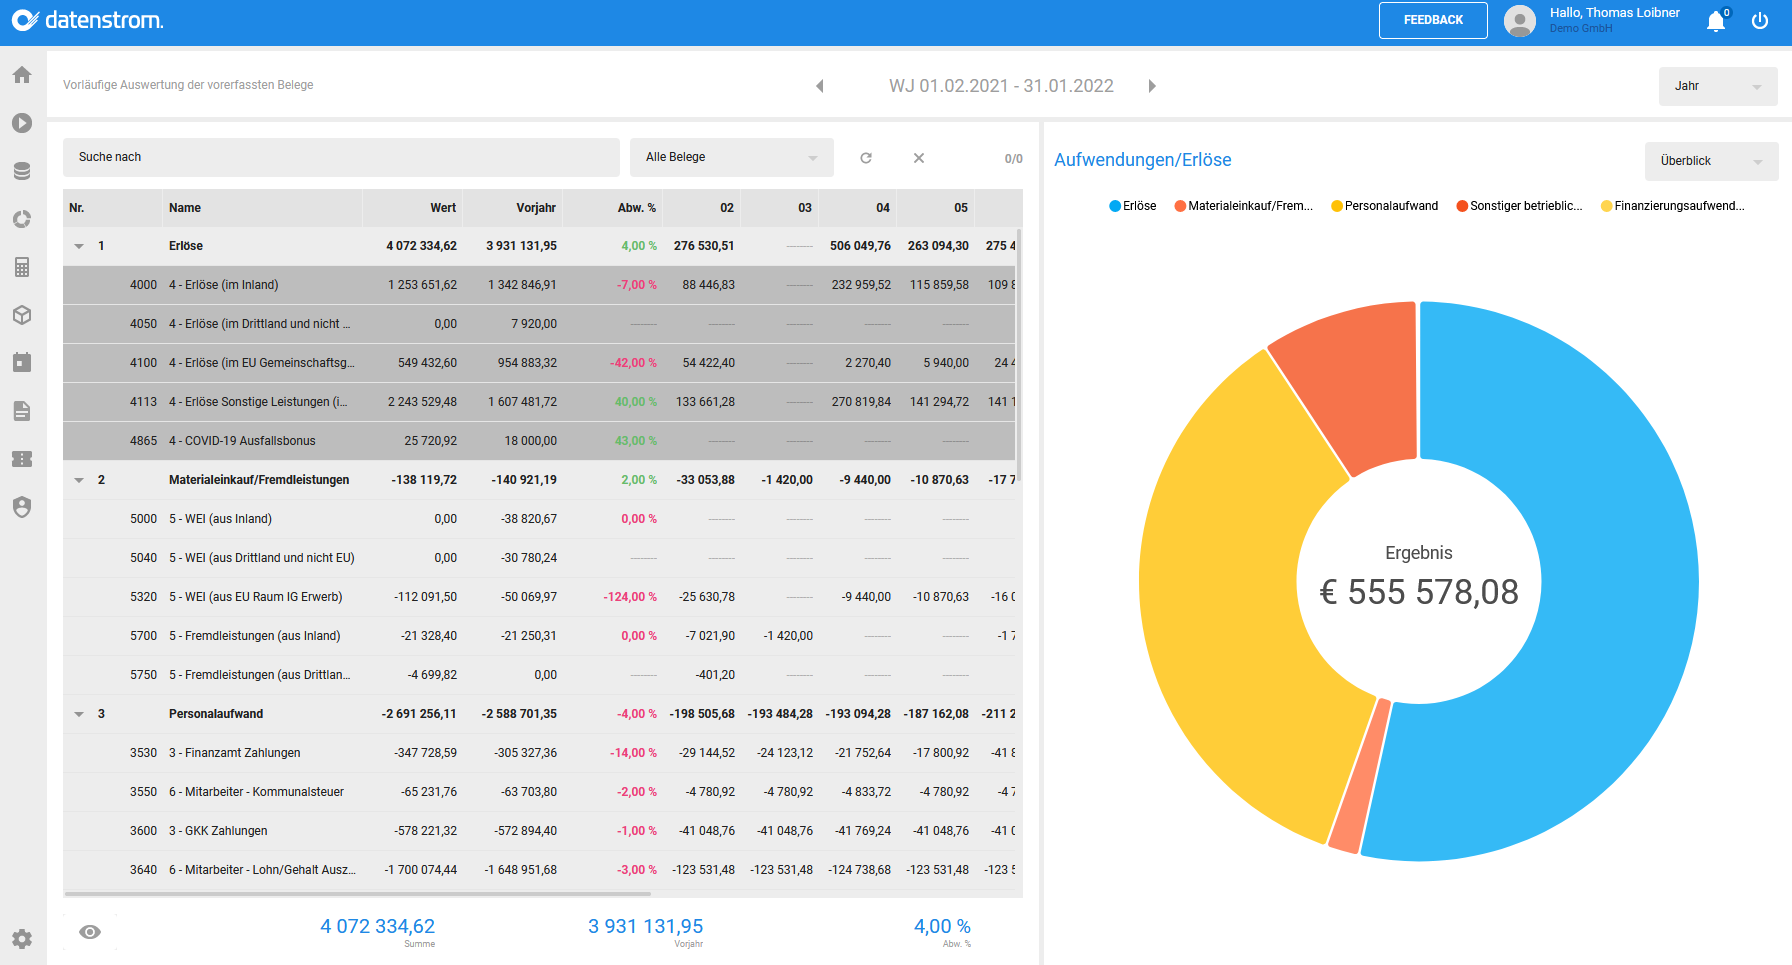Collapse the Erlöse row group
Screen dimensions: 1792x965
[79, 245]
